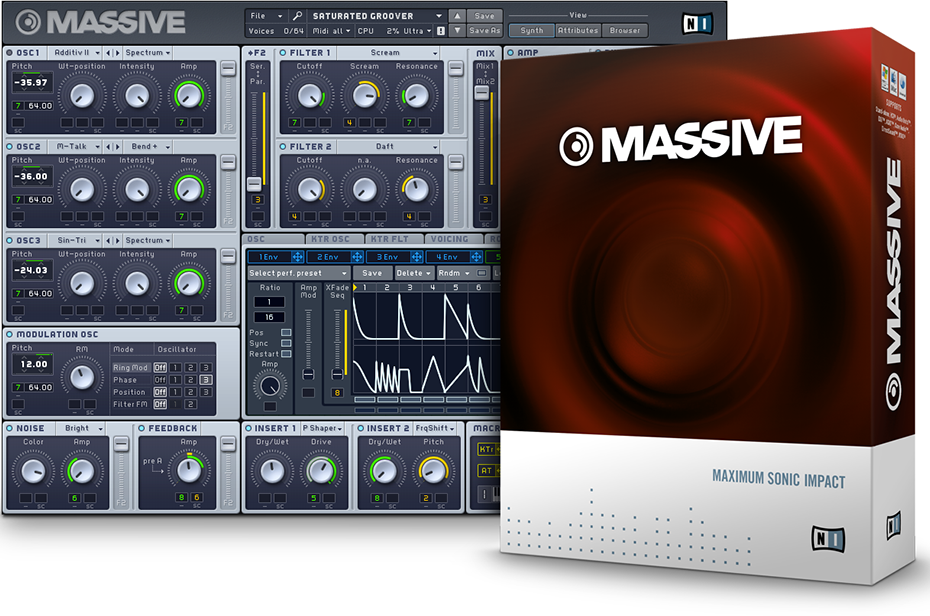930x616 pixels.
Task: Switch to the Attributes view
Action: 578,30
